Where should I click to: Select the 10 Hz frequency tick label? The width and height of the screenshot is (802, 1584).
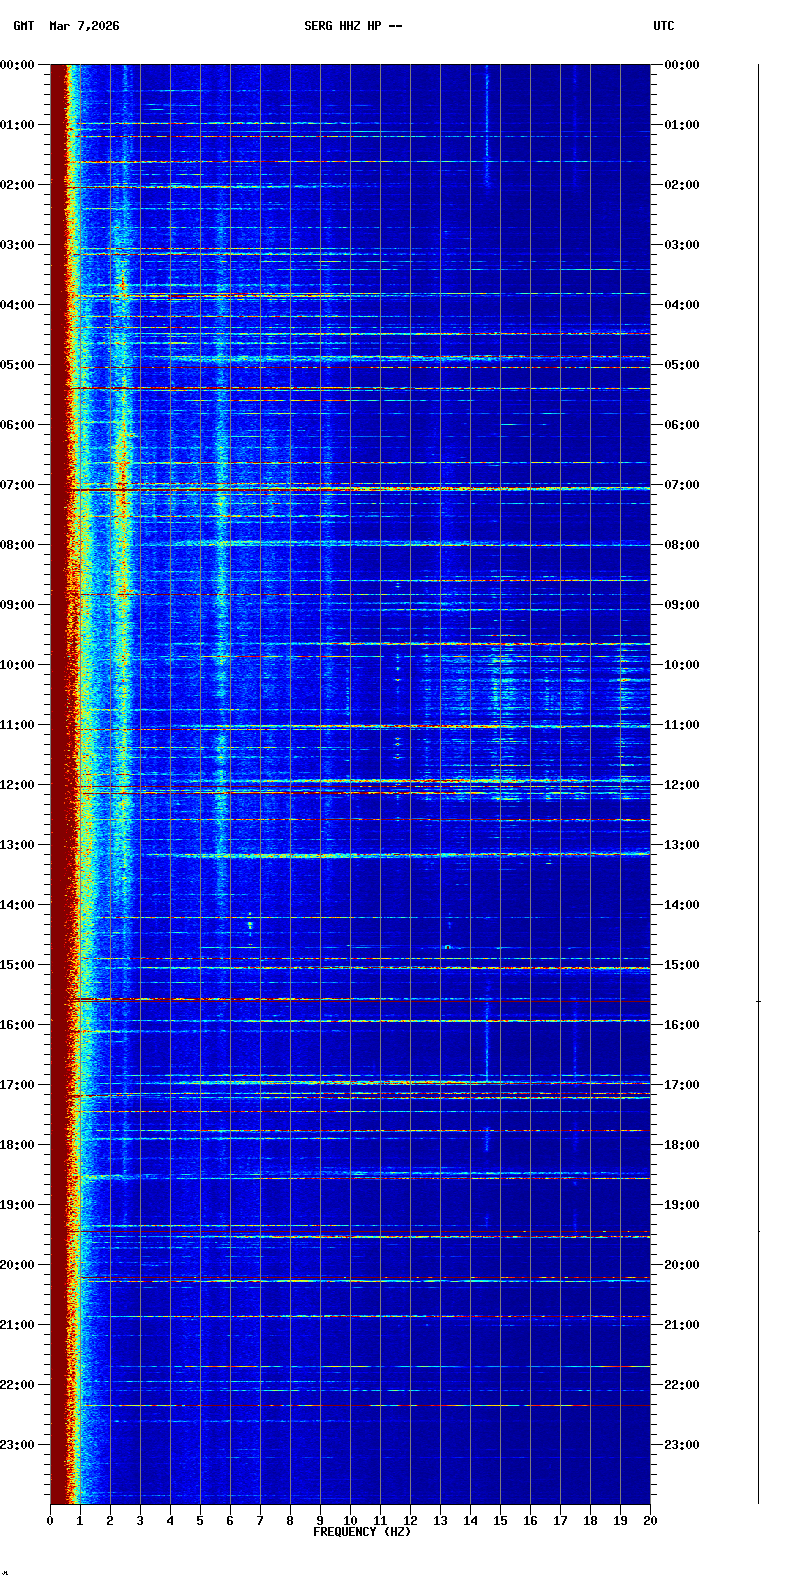(350, 1521)
